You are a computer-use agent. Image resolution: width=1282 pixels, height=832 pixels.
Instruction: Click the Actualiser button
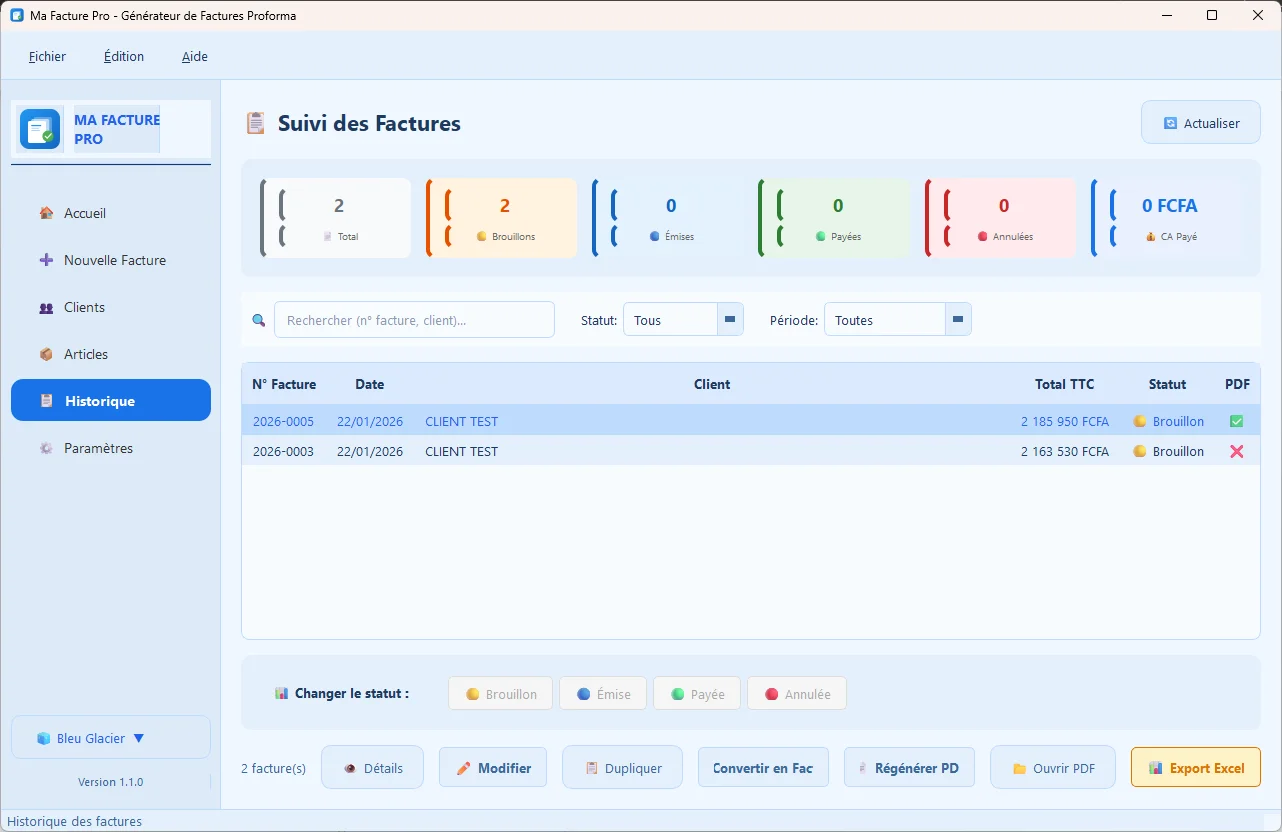pos(1200,123)
